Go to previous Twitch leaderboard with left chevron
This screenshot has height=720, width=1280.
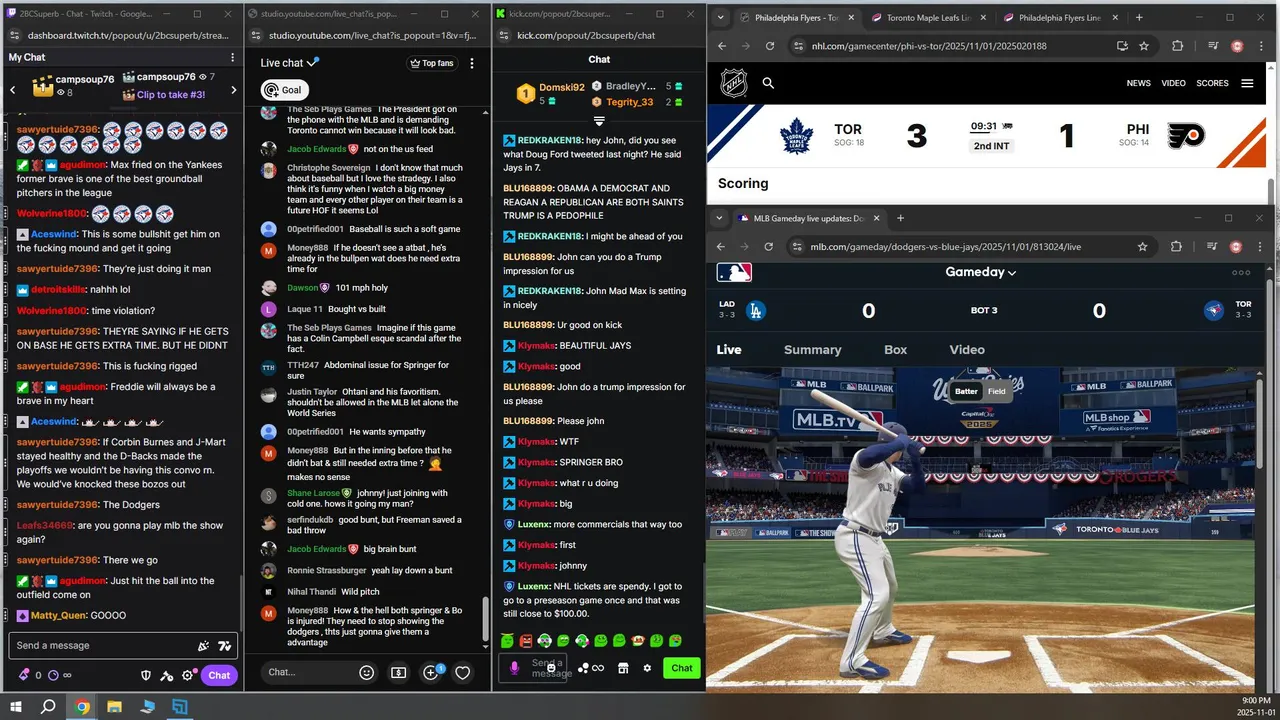(x=12, y=90)
